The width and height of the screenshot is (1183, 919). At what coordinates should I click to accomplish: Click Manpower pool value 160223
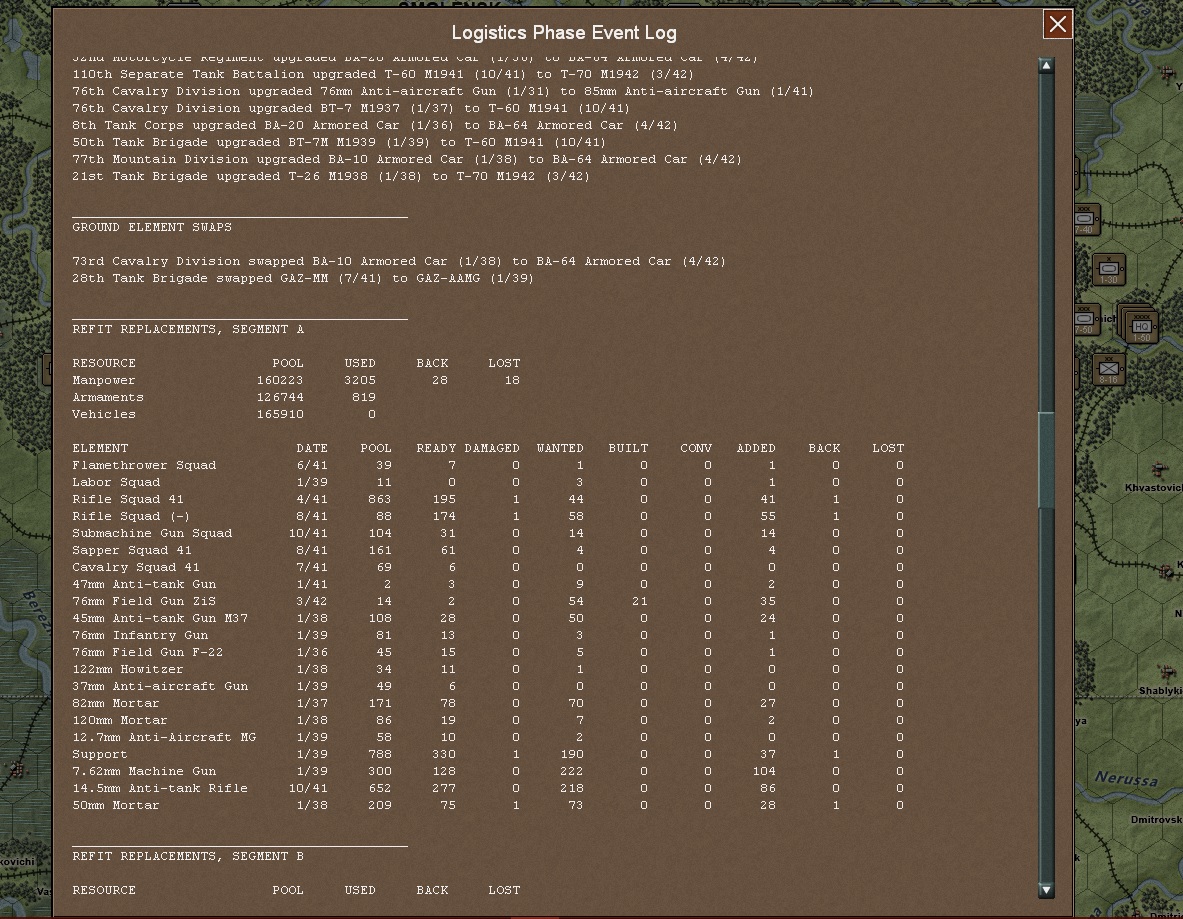tap(280, 380)
